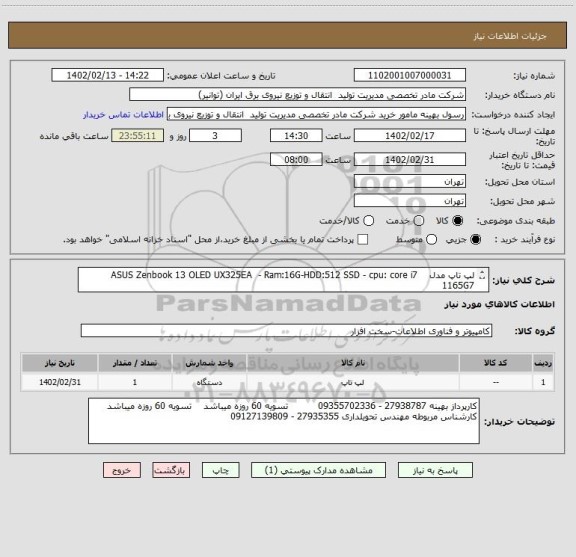Viewport: 576px width, 557px height.
Task: Select the کالا radio button
Action: [x=458, y=221]
